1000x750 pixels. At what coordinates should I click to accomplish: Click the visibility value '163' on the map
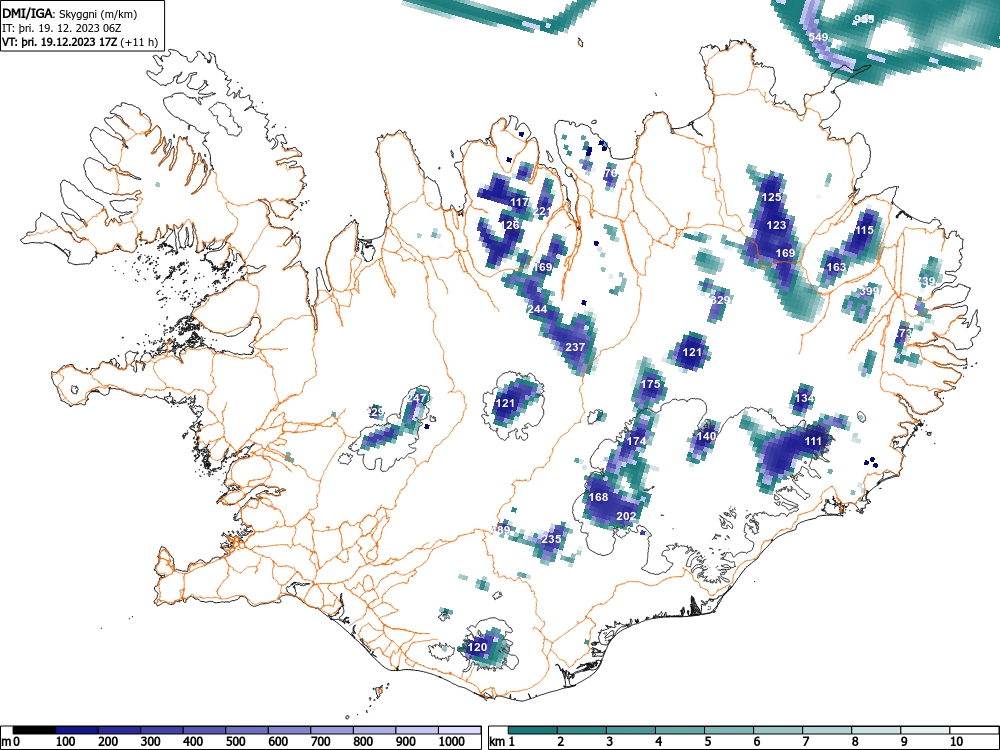836,267
